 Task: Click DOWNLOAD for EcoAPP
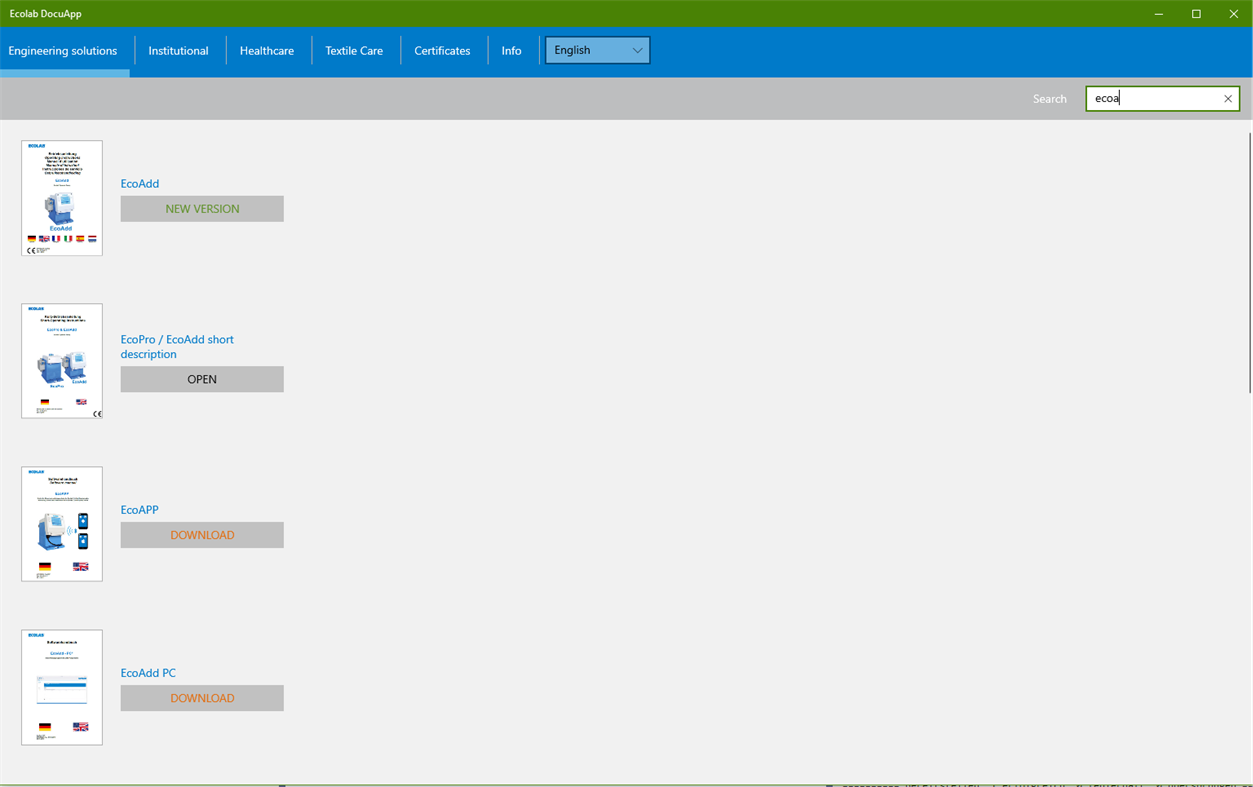coord(201,534)
